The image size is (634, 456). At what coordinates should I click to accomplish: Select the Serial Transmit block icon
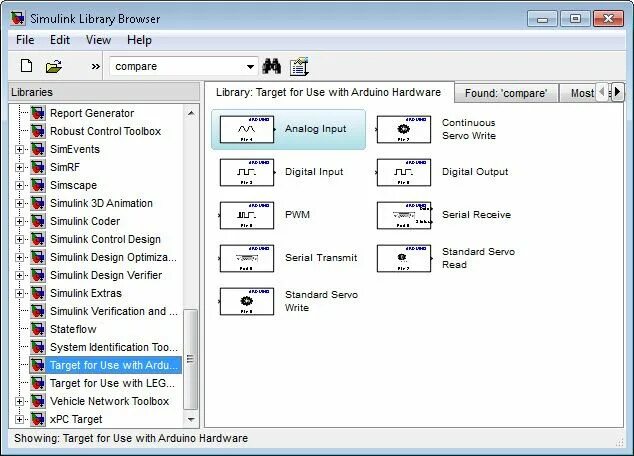247,258
